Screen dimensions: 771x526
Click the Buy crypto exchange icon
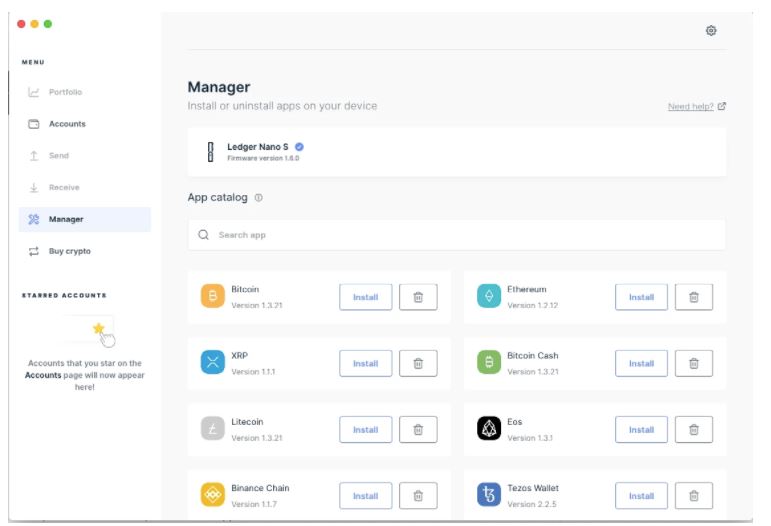click(x=33, y=251)
